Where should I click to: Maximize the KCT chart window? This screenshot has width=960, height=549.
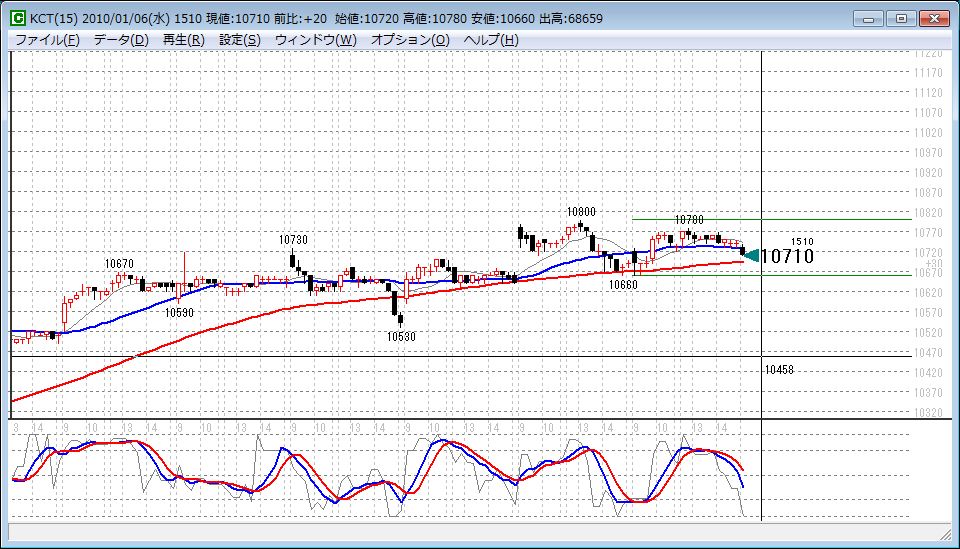tap(901, 18)
